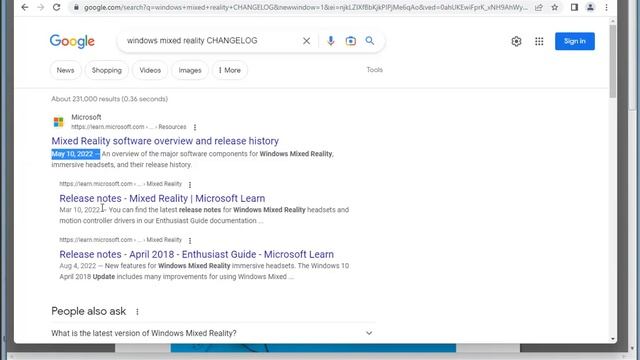Image resolution: width=640 pixels, height=360 pixels.
Task: View site info padlock icon
Action: point(76,7)
